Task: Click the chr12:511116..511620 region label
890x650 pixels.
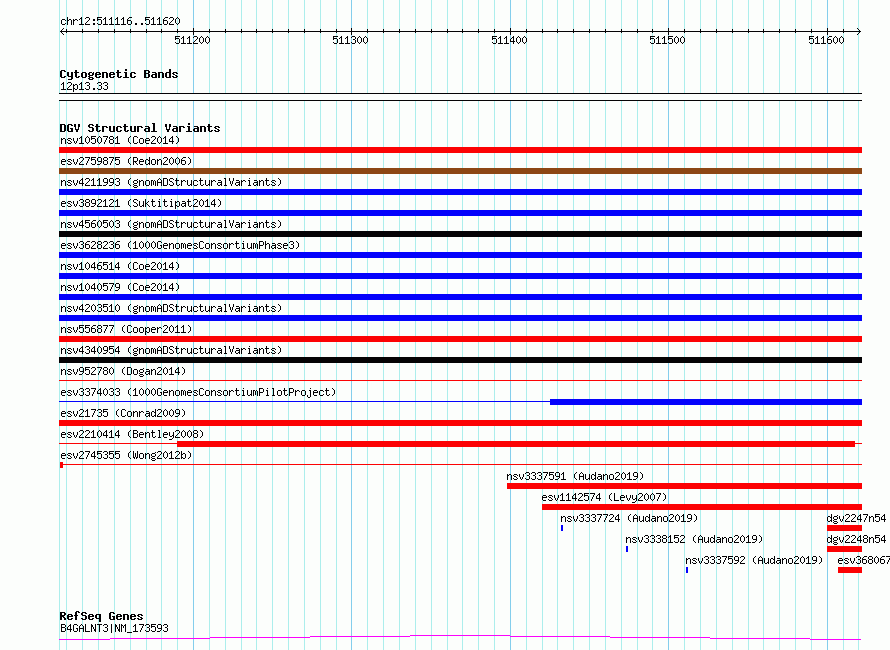Action: pyautogui.click(x=120, y=22)
